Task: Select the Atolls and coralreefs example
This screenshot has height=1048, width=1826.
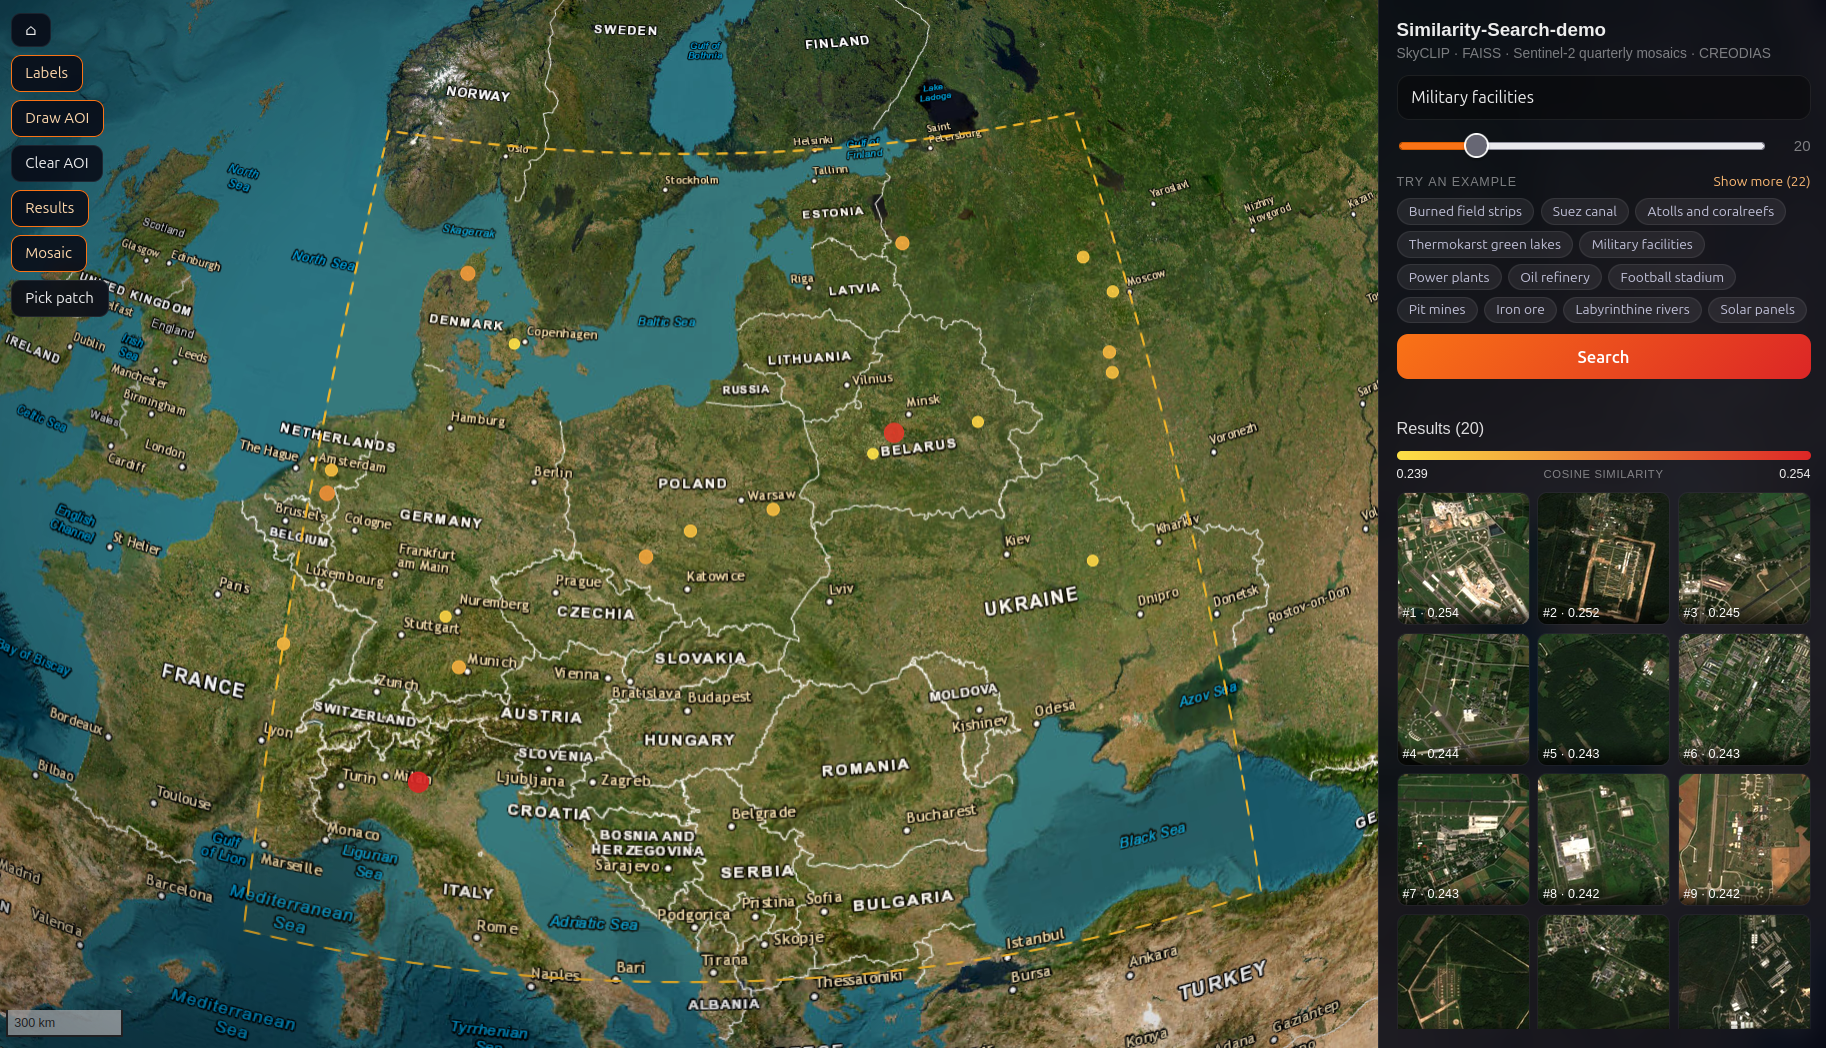Action: pyautogui.click(x=1710, y=211)
